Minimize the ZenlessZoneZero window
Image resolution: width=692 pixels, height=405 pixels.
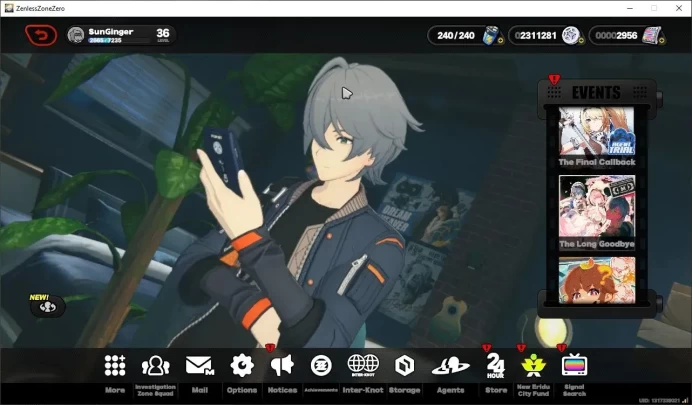tap(630, 8)
